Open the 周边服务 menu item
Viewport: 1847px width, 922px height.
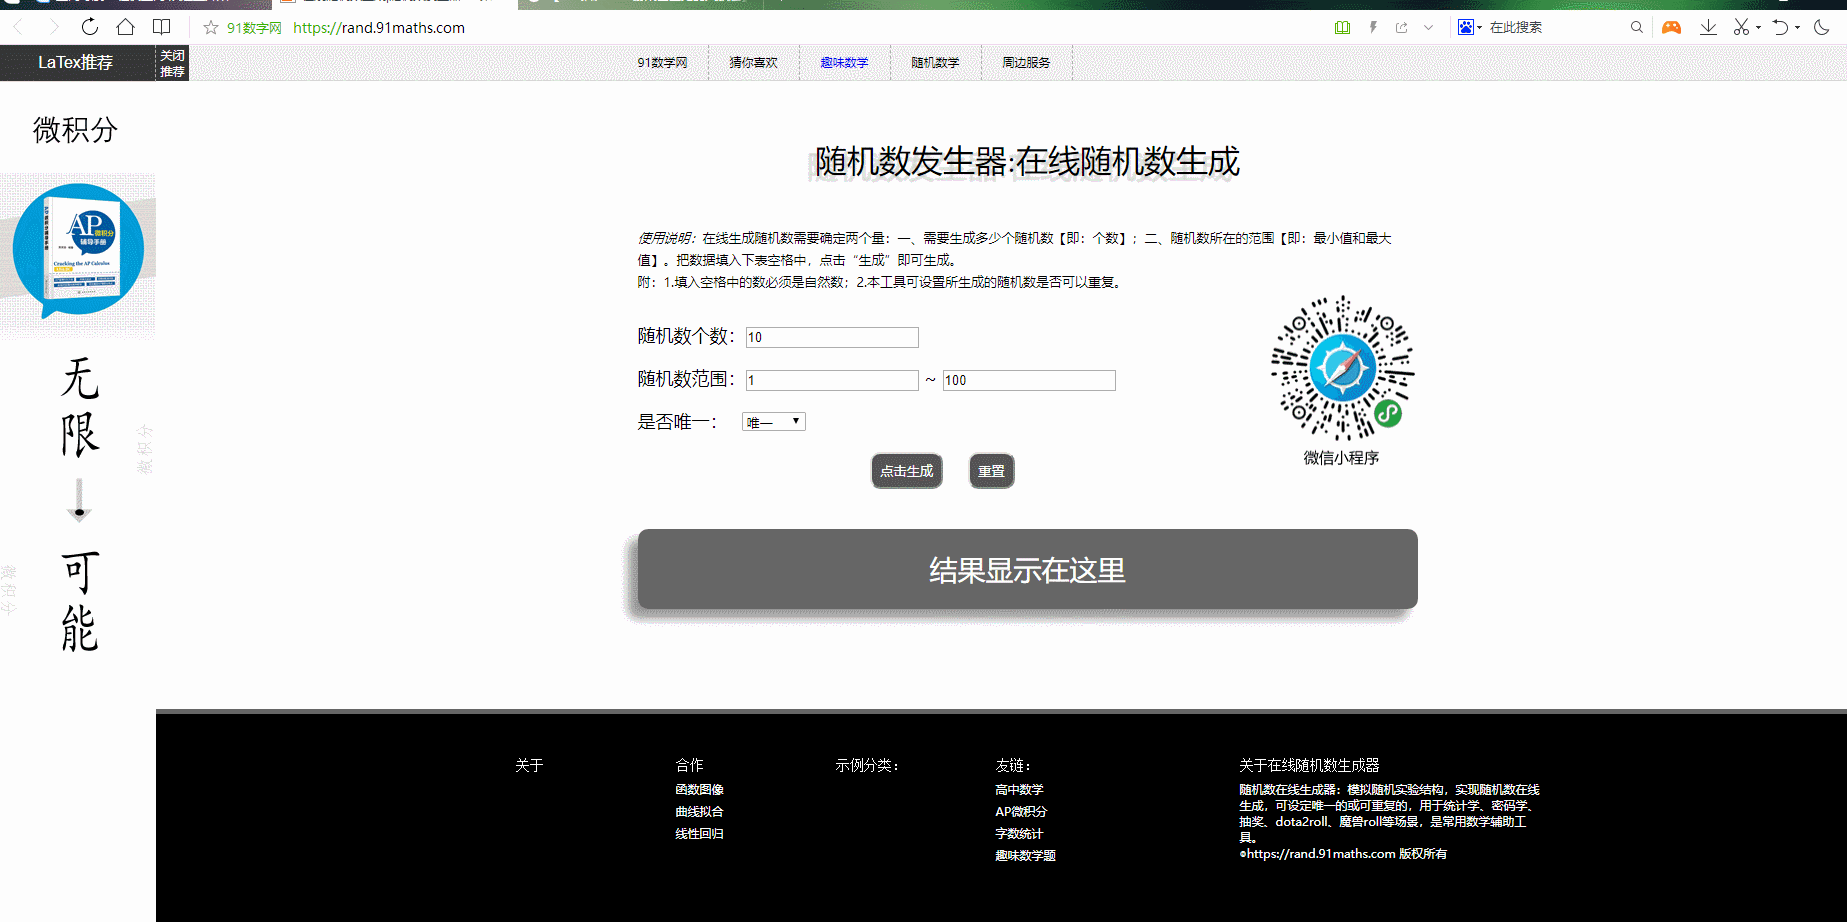pos(1026,62)
